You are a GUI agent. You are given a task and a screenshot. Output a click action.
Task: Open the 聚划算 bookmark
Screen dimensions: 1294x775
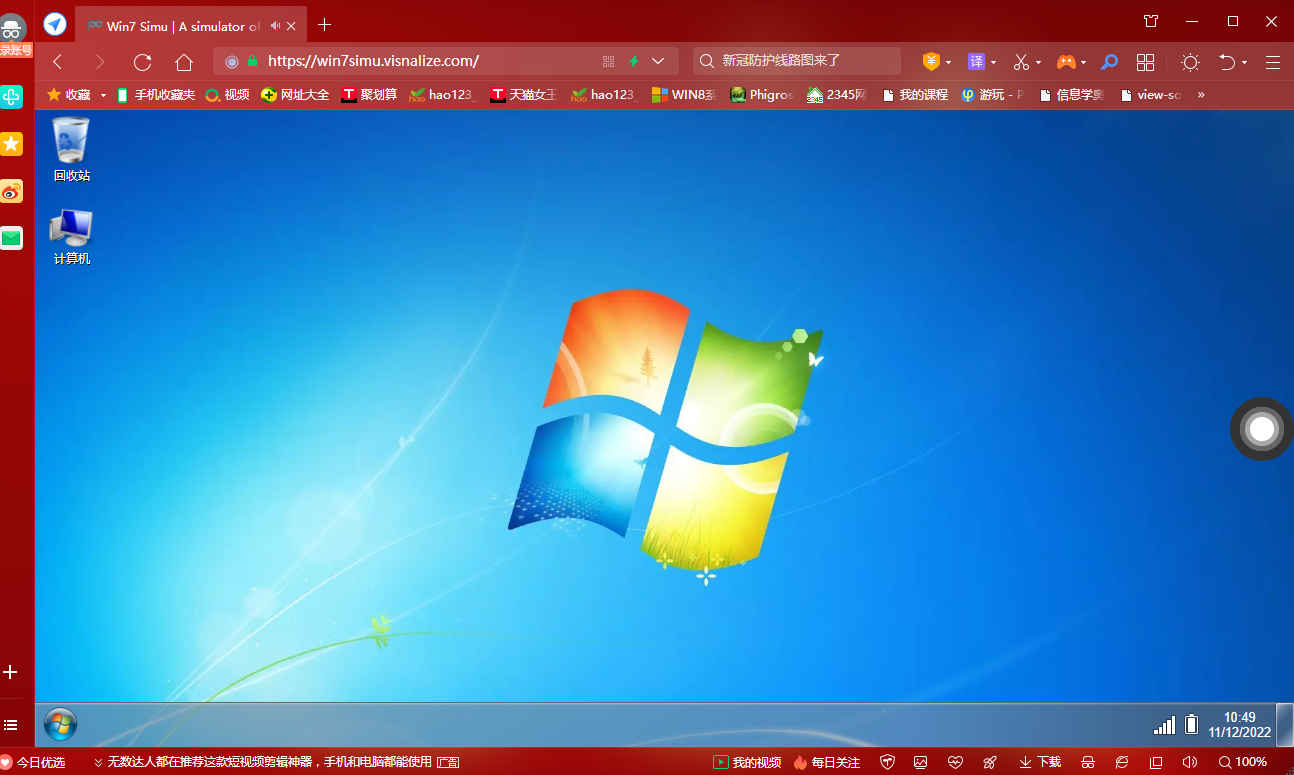coord(369,95)
